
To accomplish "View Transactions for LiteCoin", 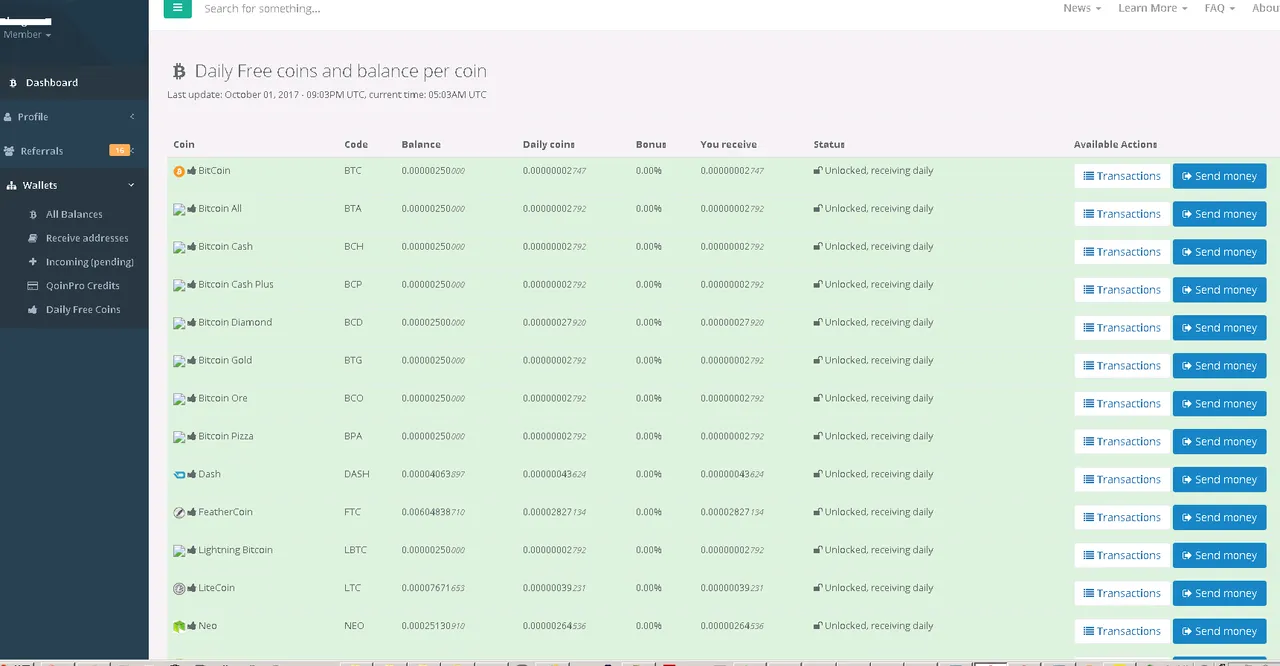I will 1122,594.
